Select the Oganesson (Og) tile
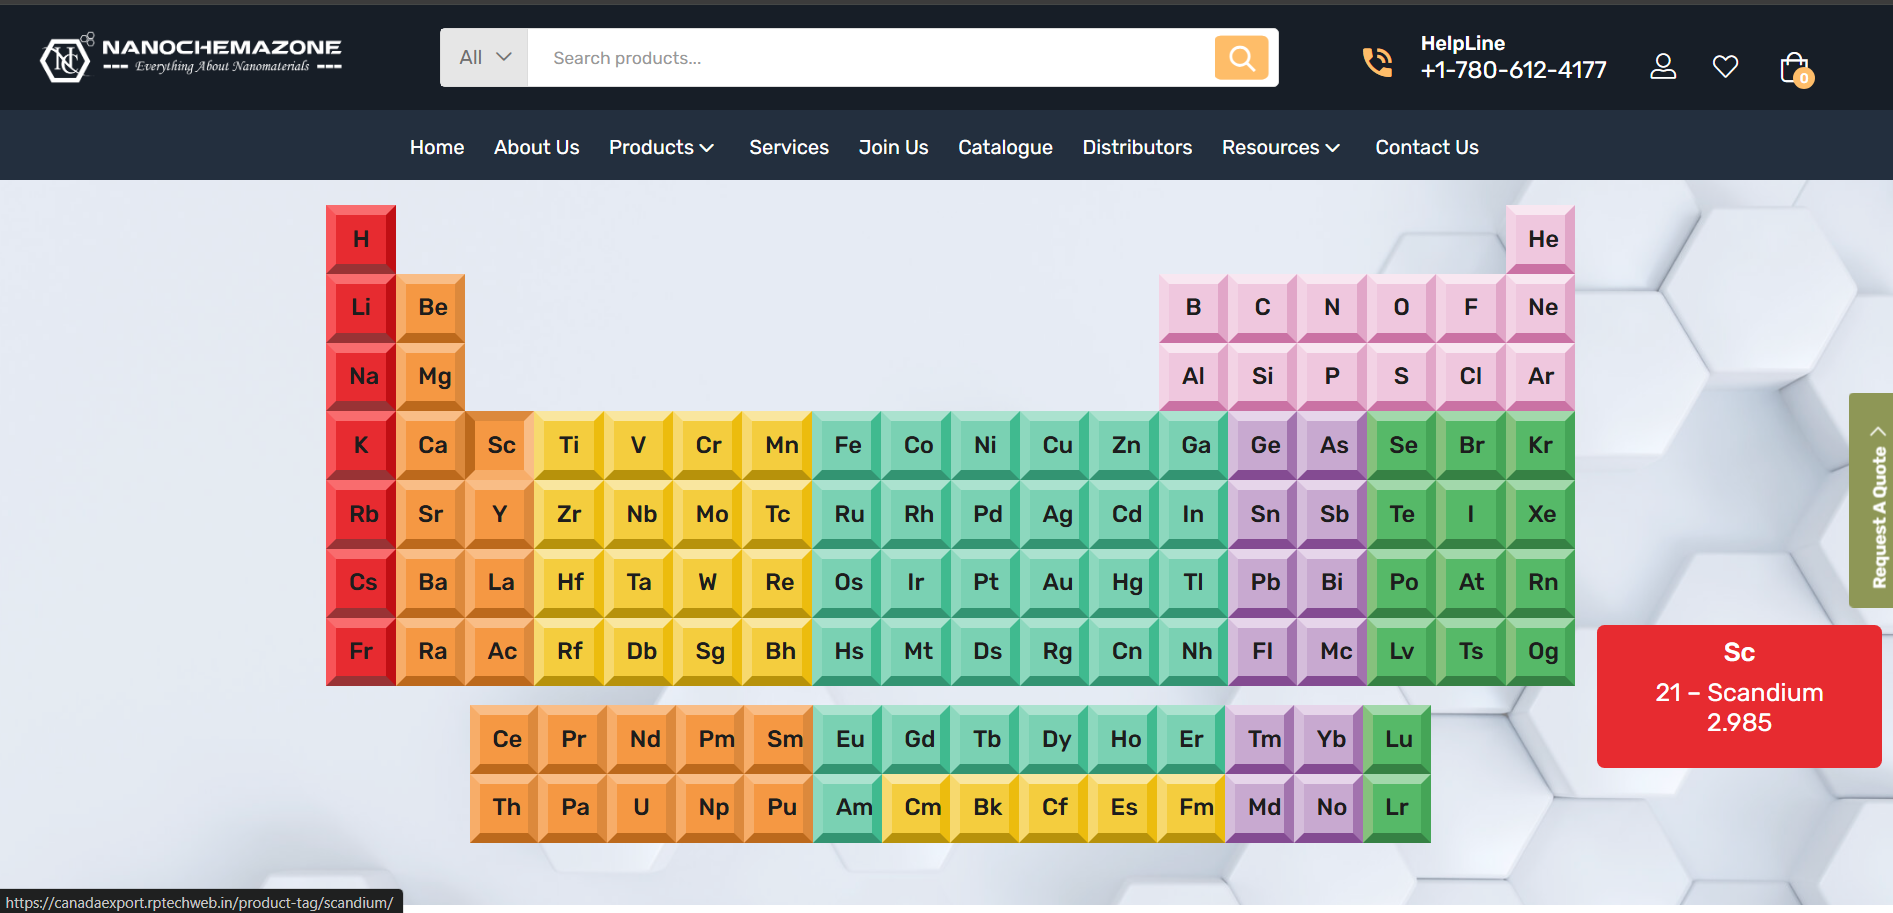 click(x=1541, y=652)
